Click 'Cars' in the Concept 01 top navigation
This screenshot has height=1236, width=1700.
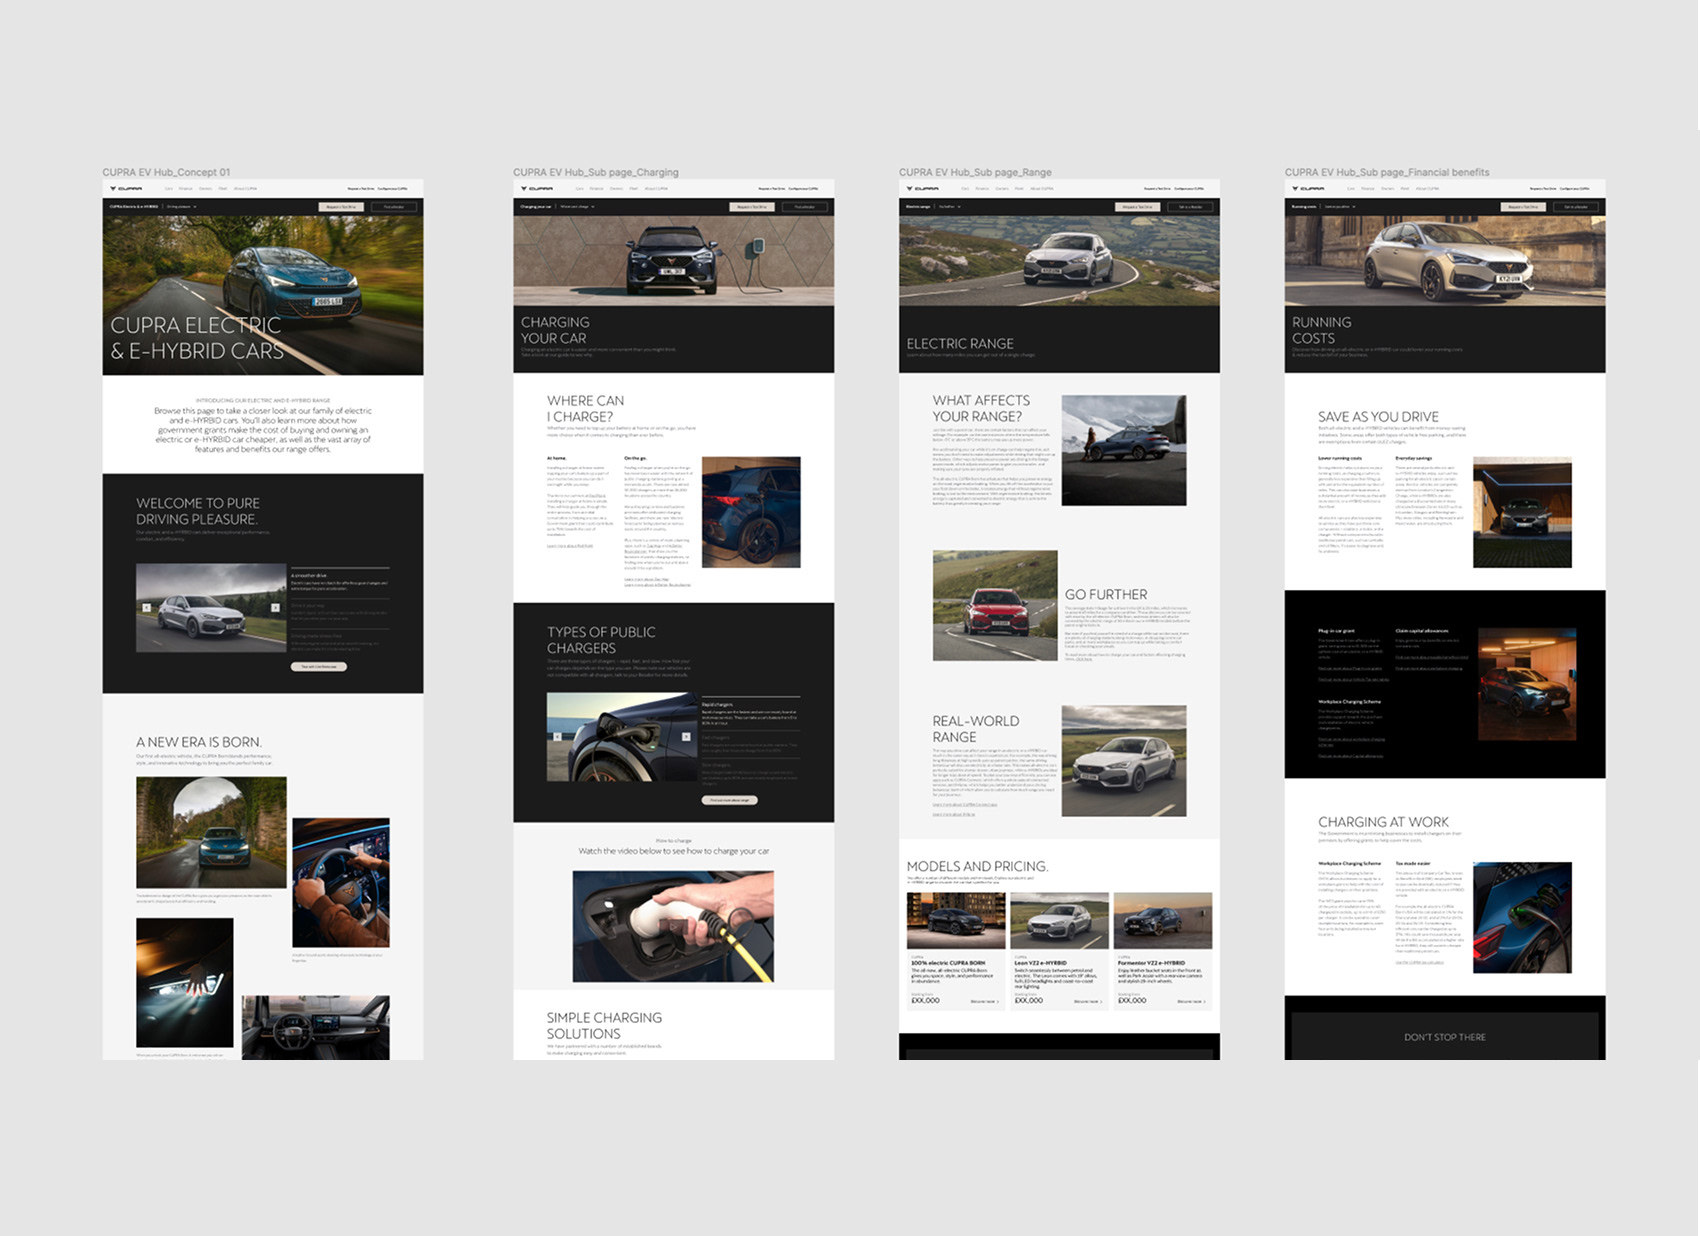point(169,188)
